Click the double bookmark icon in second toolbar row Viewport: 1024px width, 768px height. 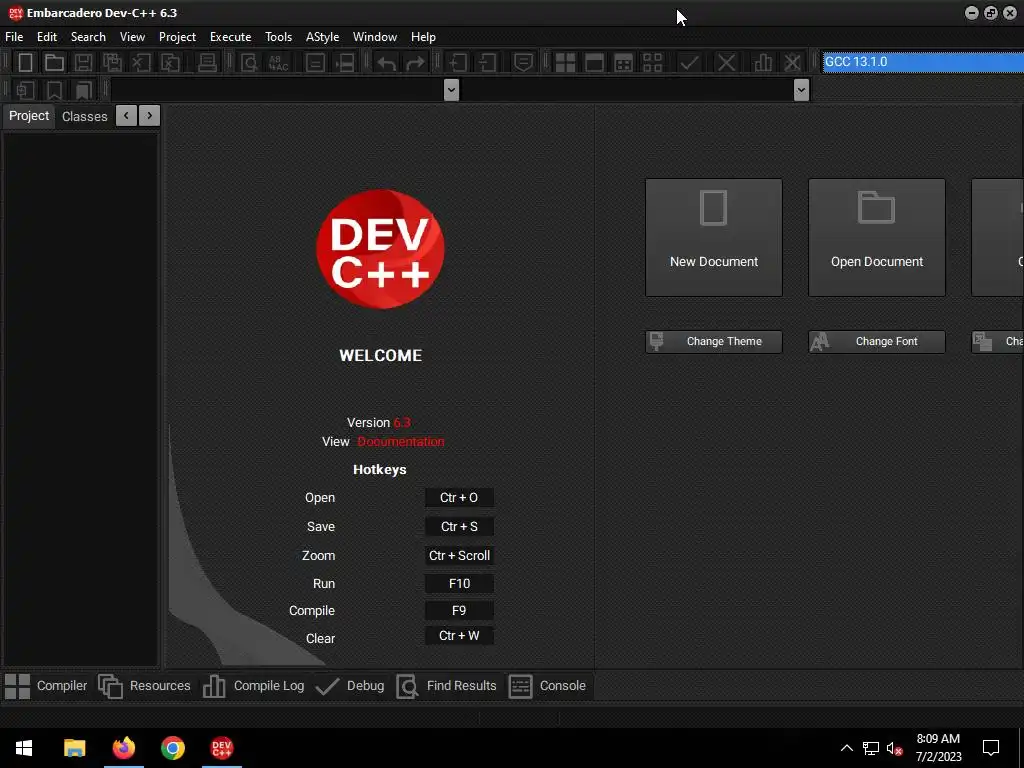[x=84, y=90]
